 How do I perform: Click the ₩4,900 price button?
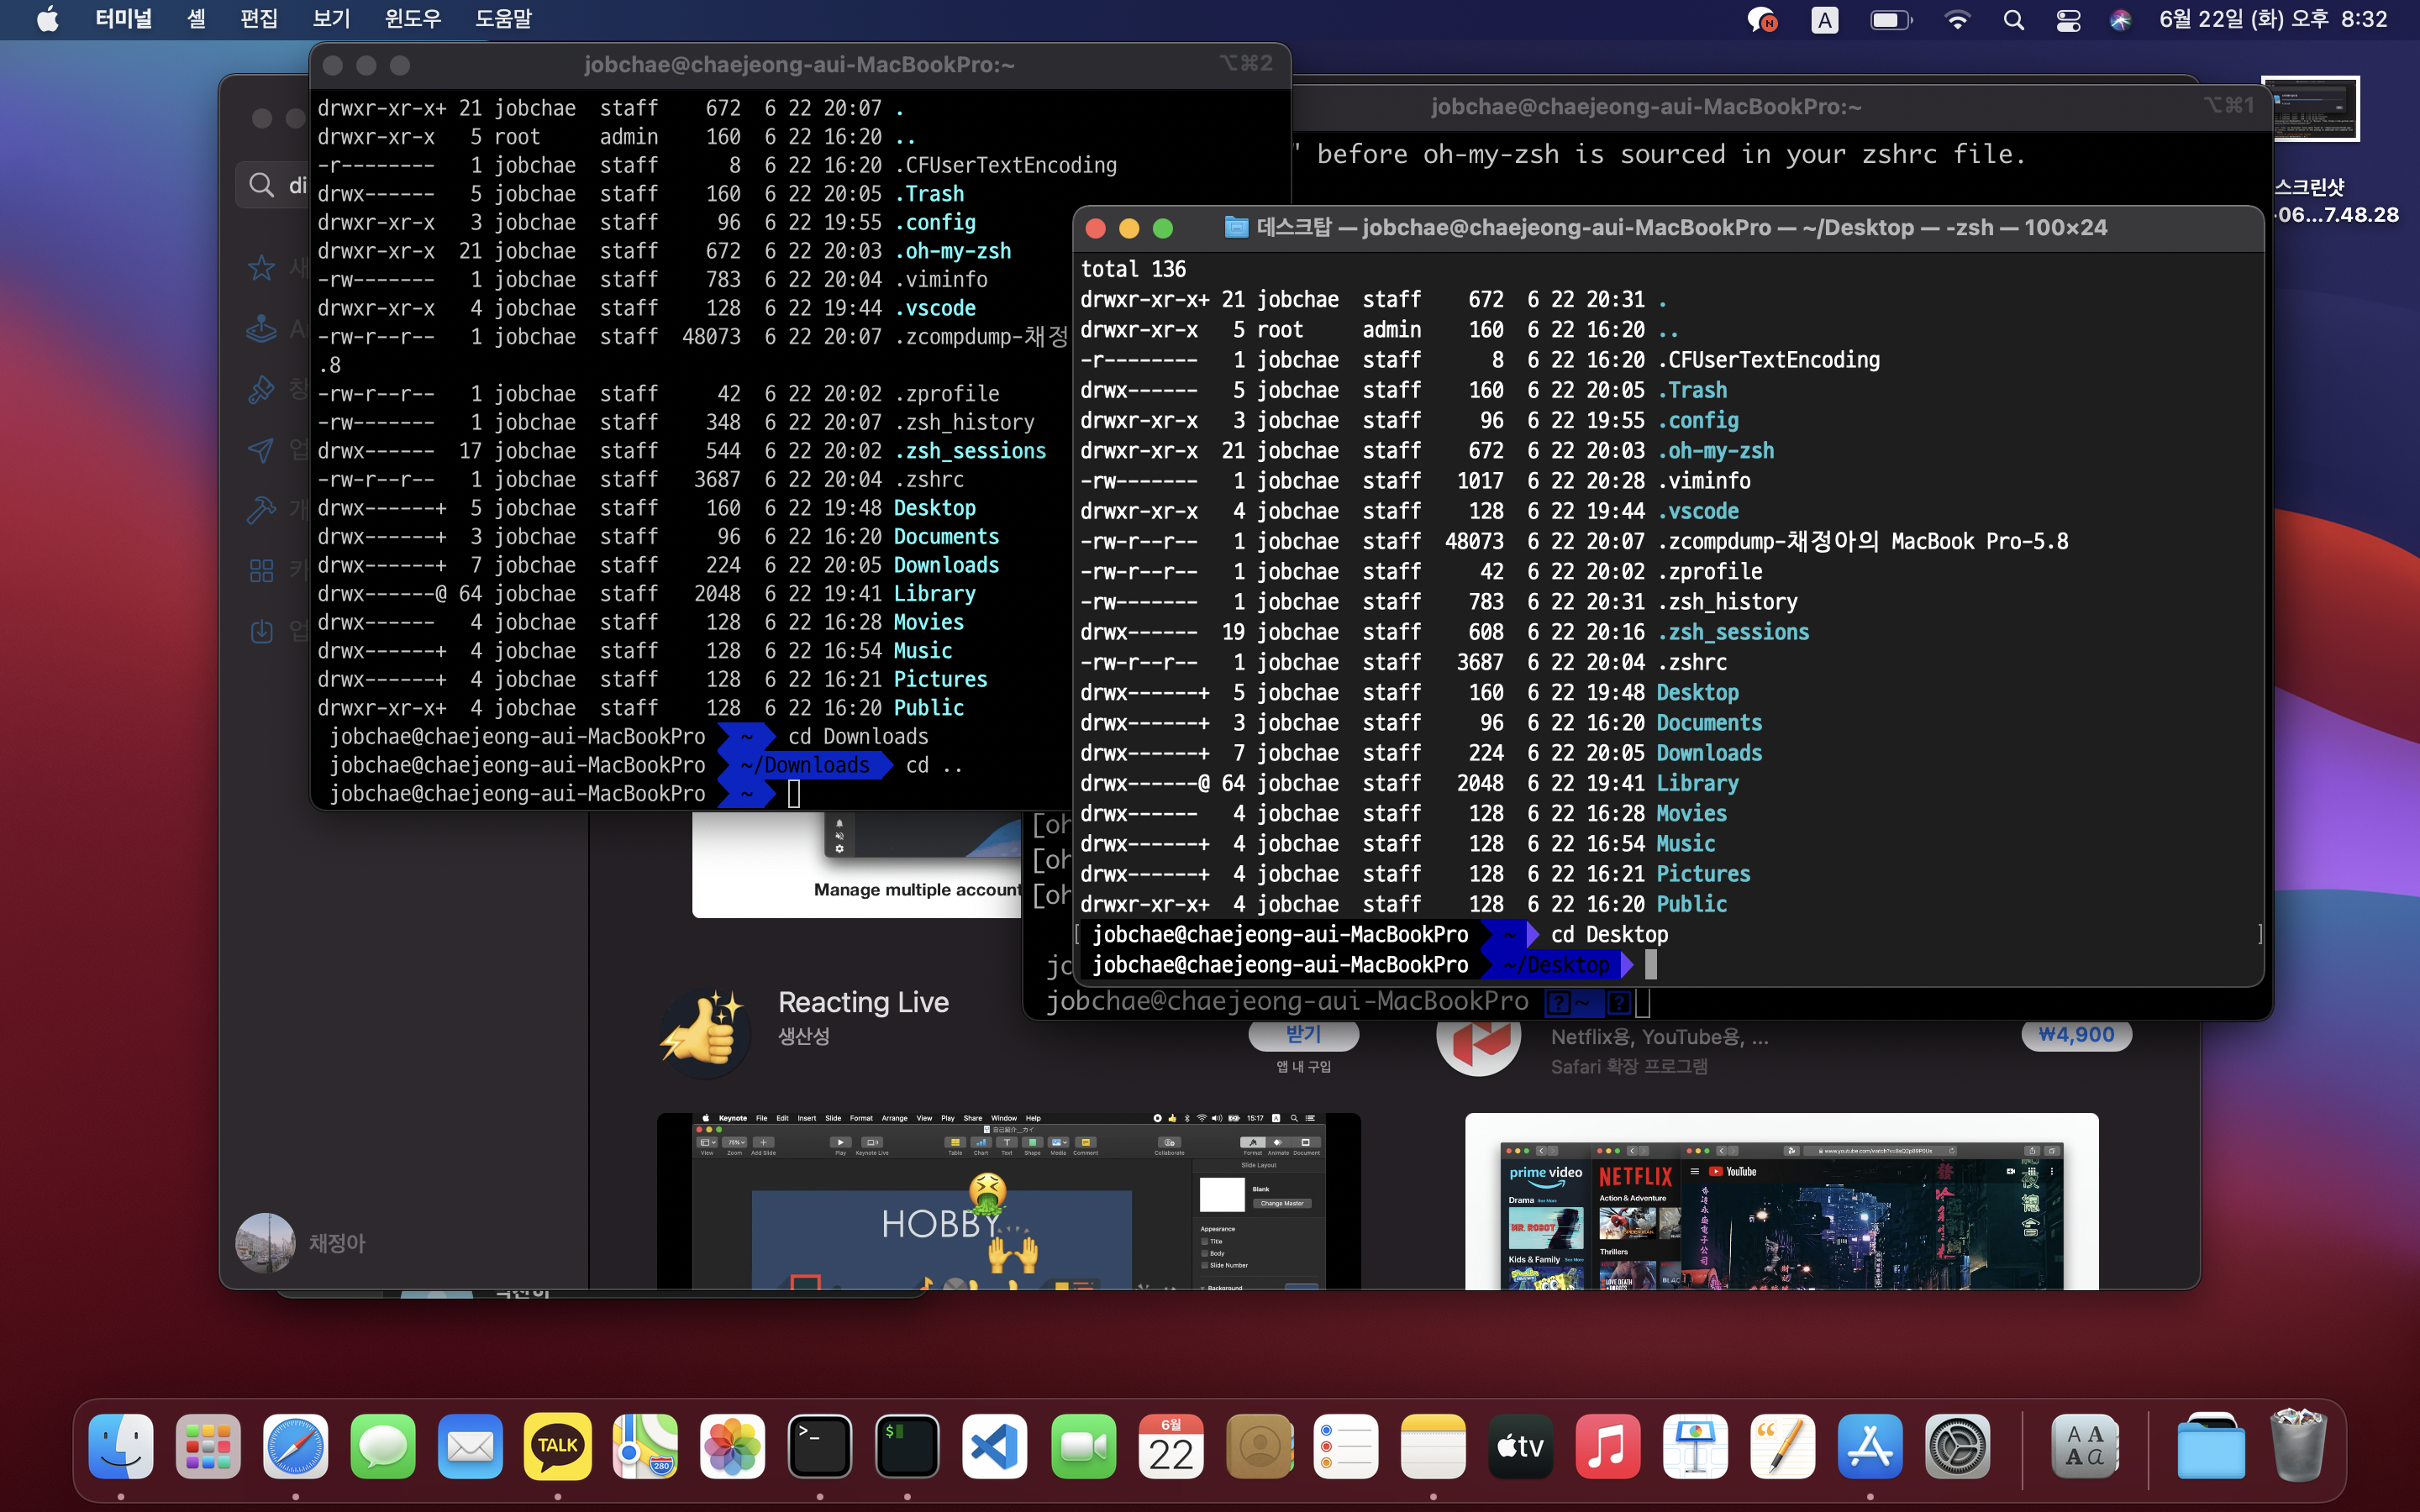coord(2076,1035)
